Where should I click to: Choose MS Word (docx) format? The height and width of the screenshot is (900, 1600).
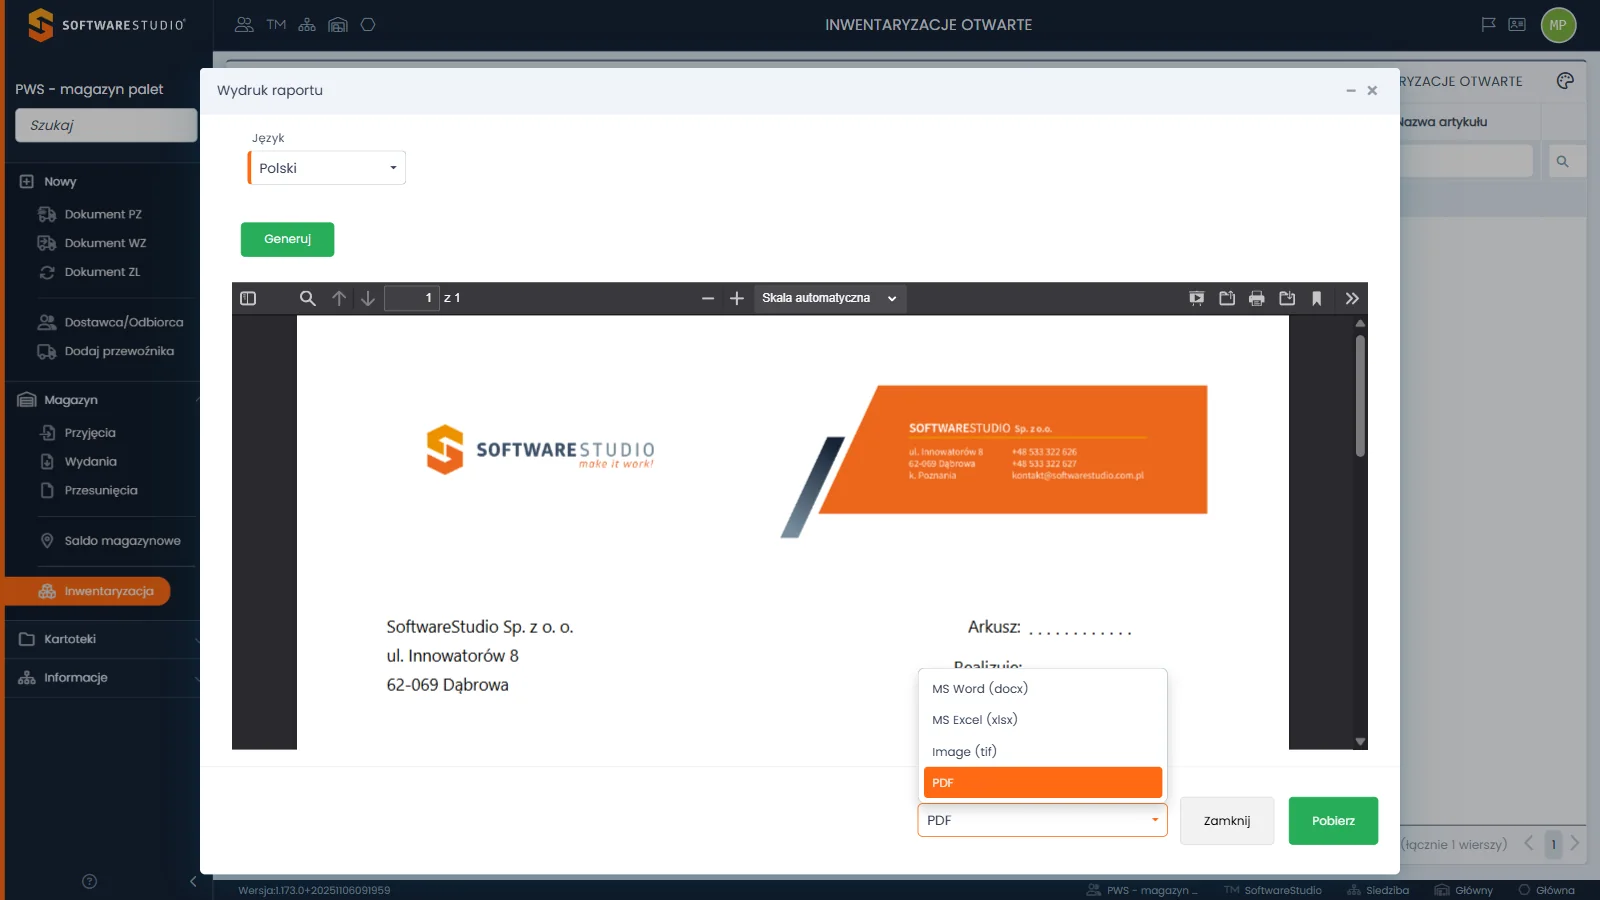tap(1042, 688)
